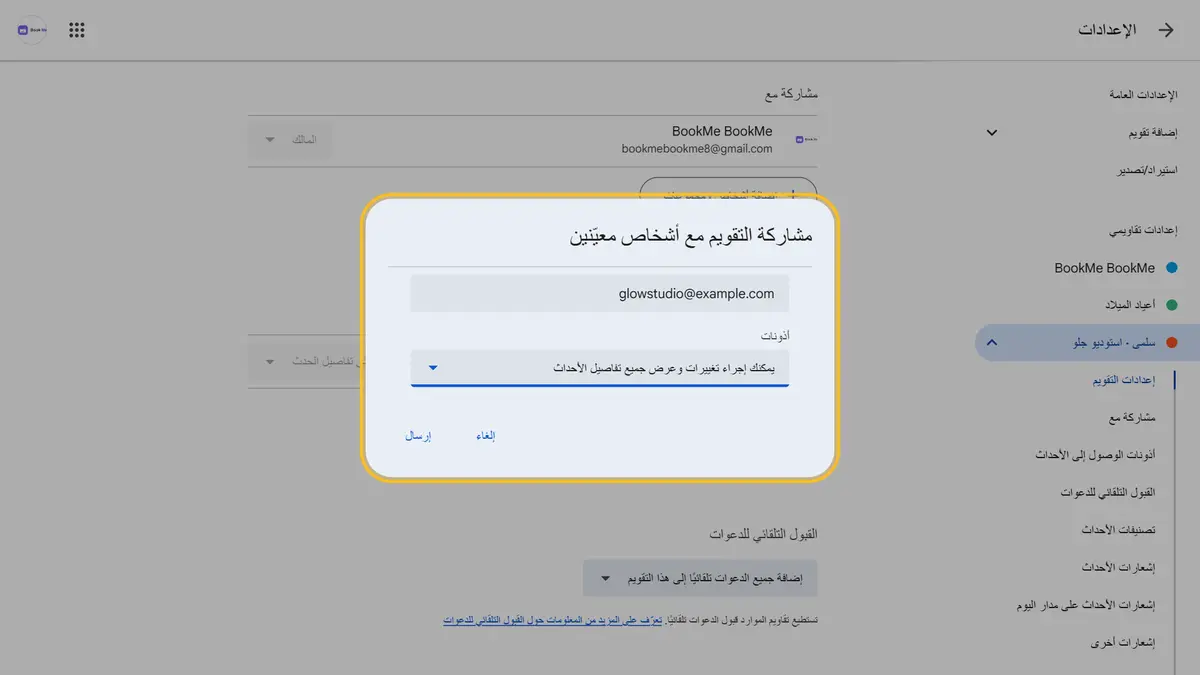Screen dimensions: 1200x675
Task: Click the orange سلمى calendar color dot
Action: tap(1172, 342)
